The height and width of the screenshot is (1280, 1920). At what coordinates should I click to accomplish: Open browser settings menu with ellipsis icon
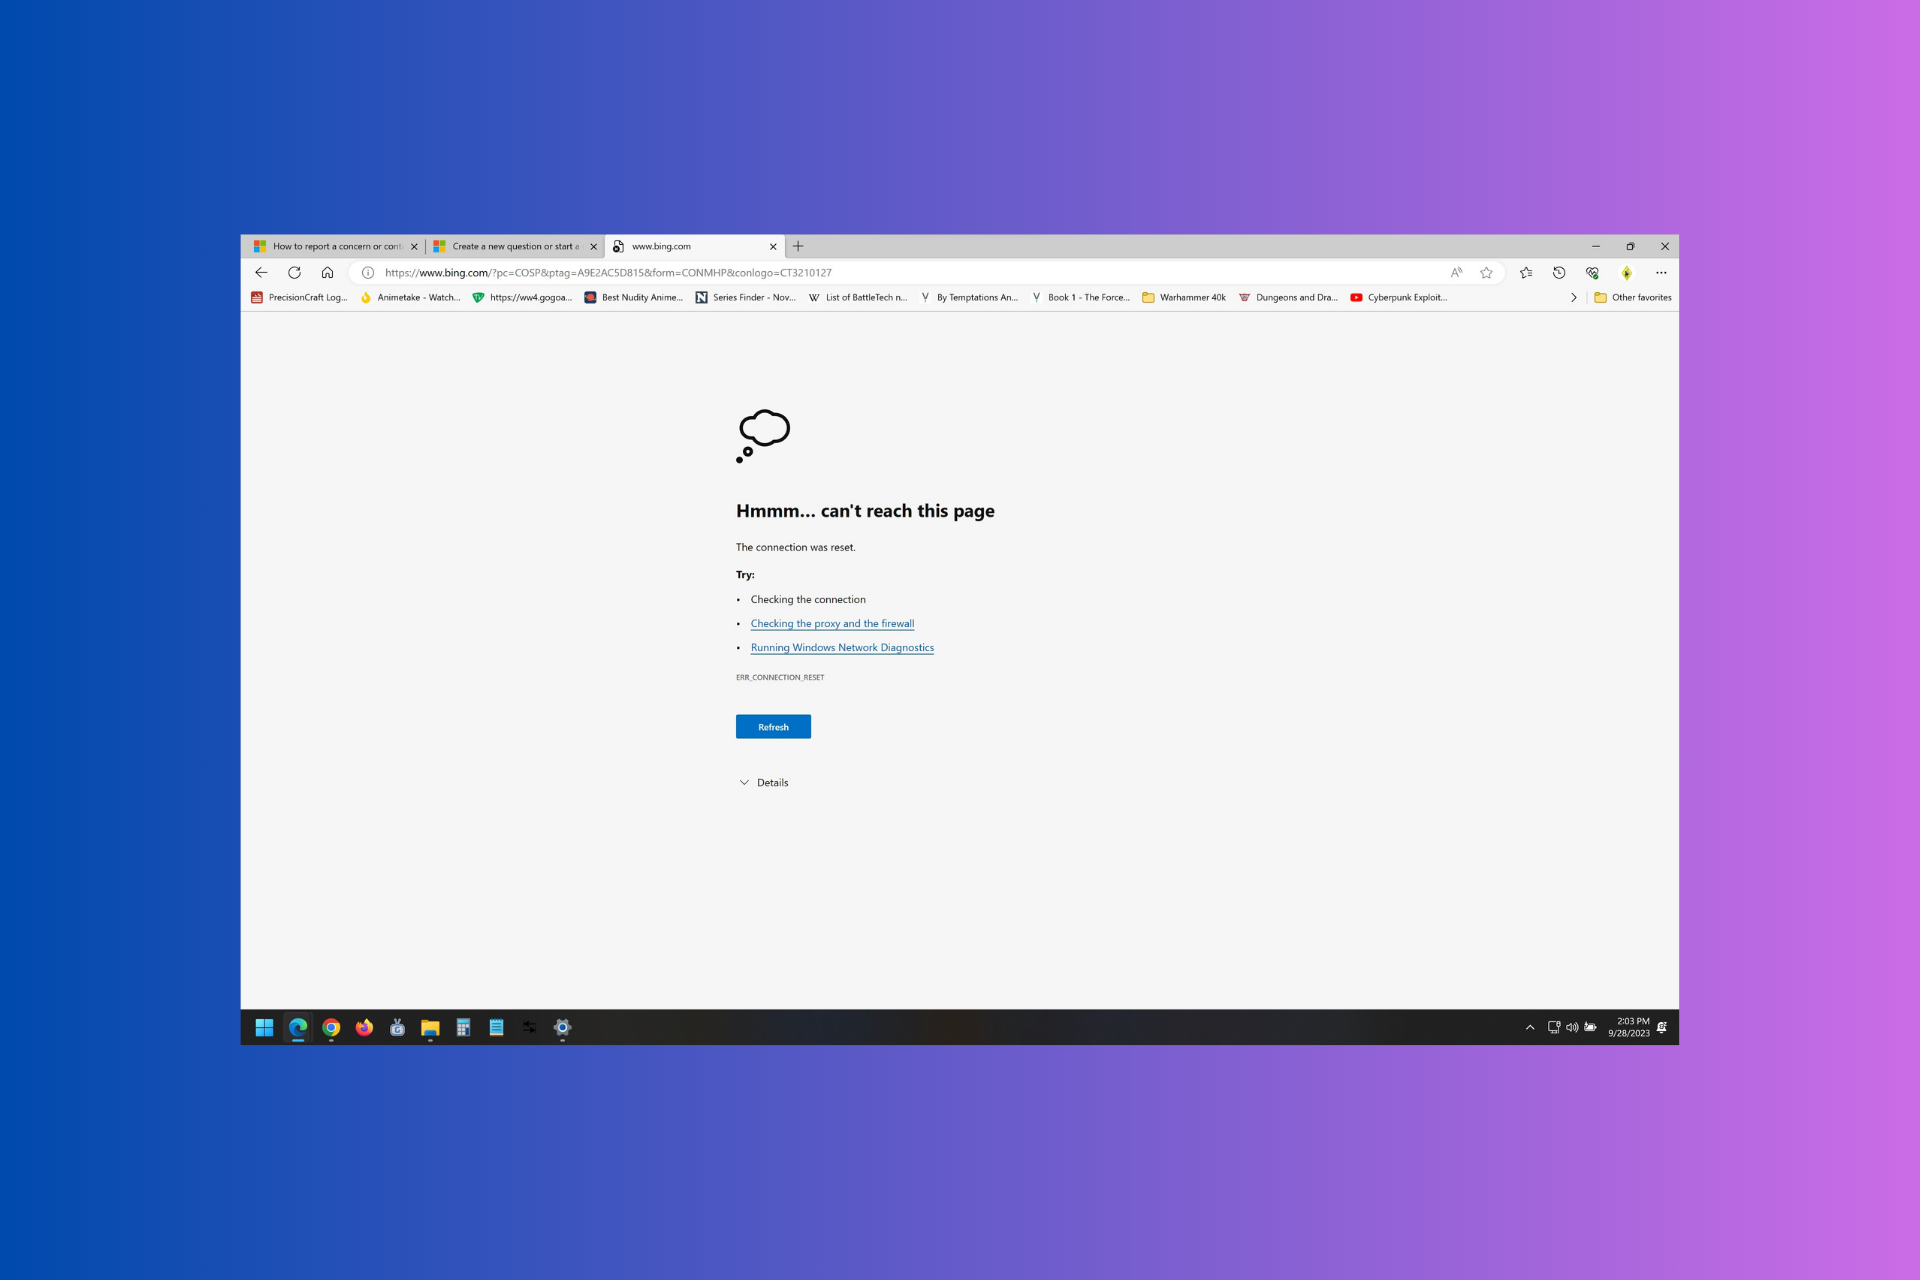[x=1660, y=271]
